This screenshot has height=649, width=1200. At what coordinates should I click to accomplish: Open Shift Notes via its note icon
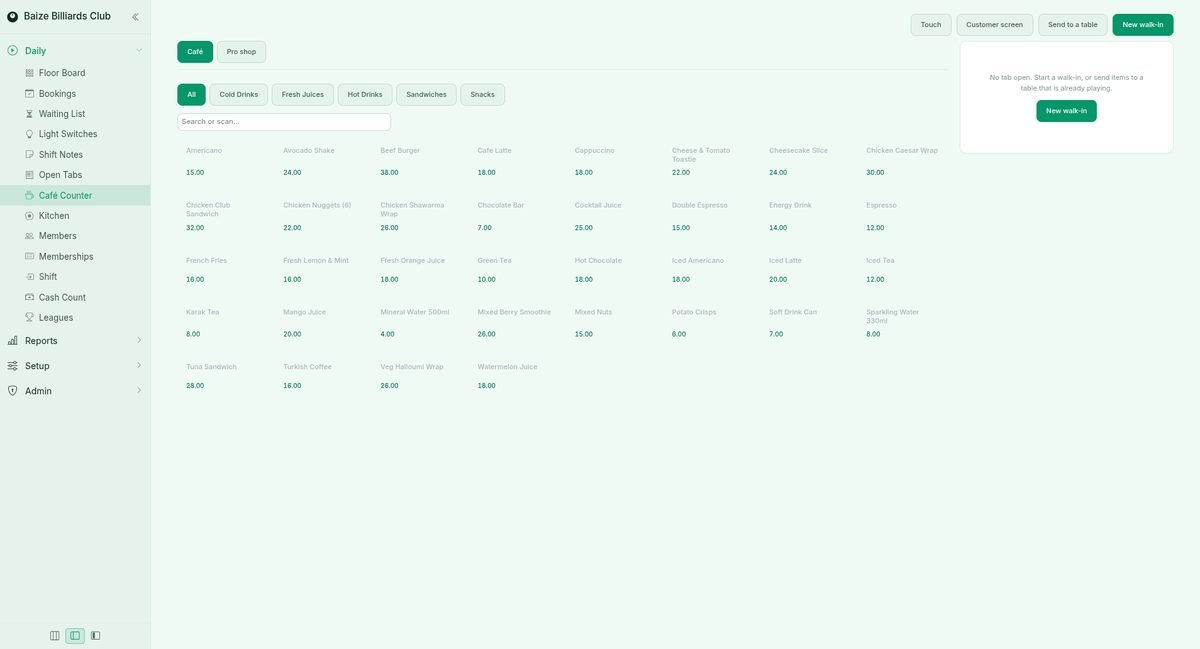click(29, 155)
